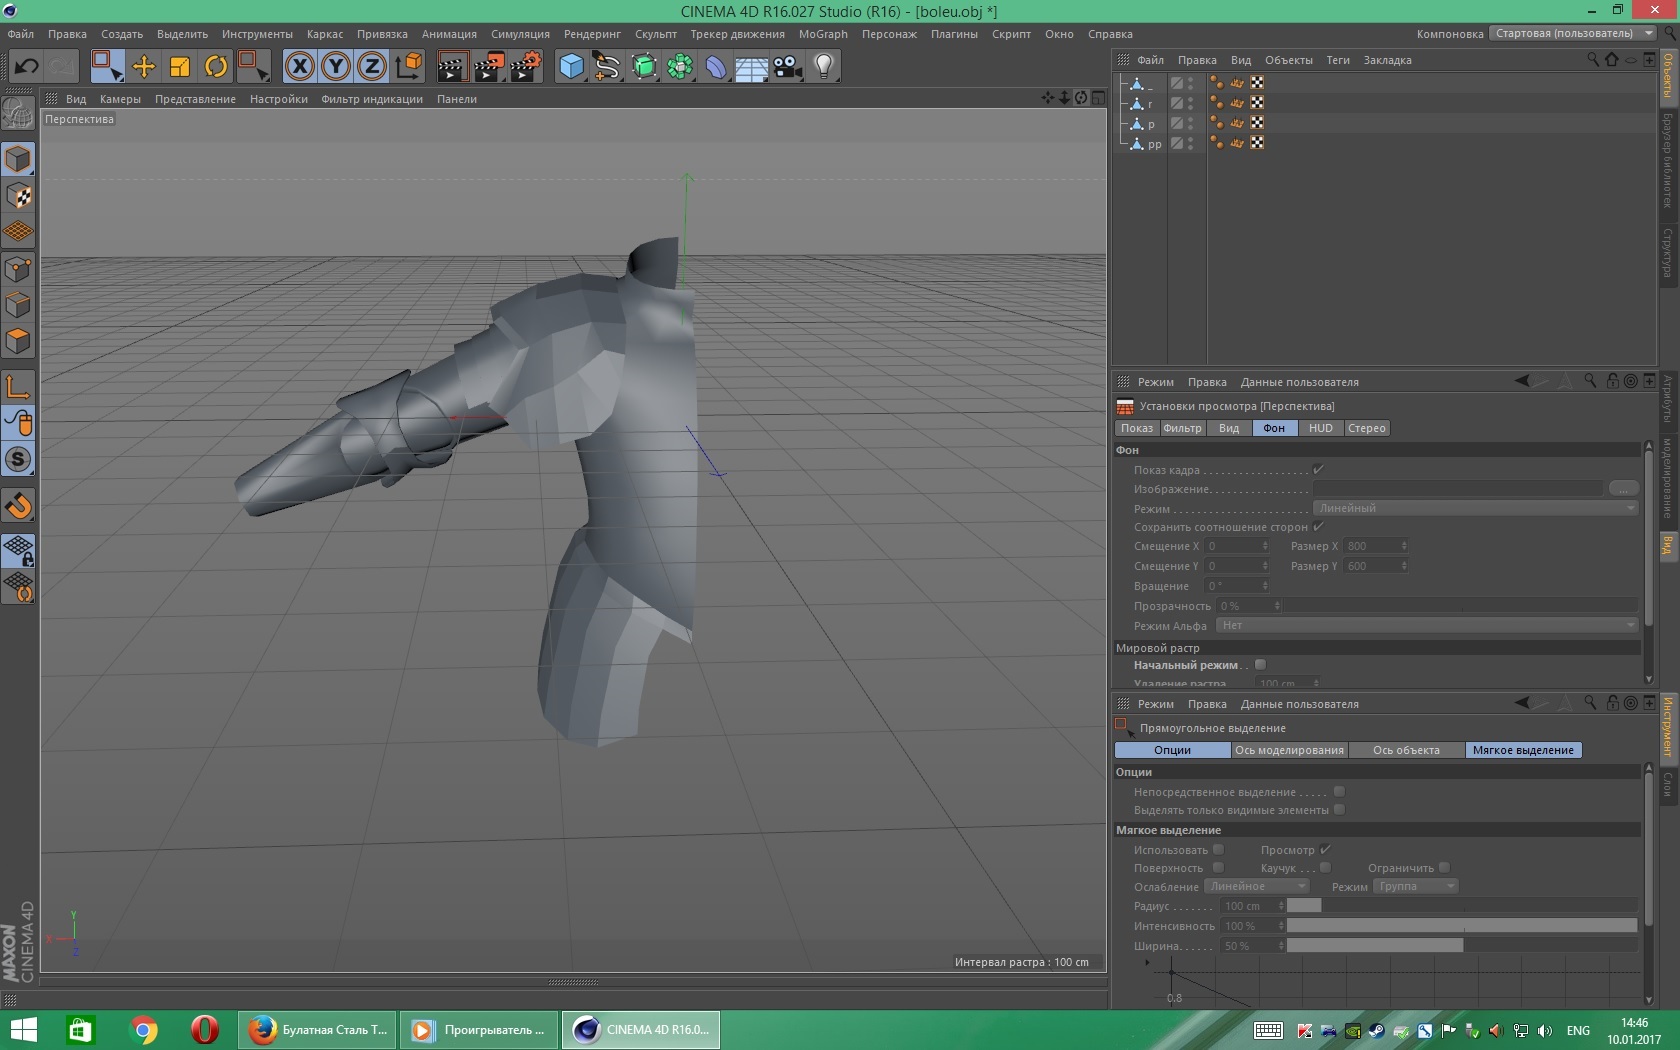The width and height of the screenshot is (1680, 1050).
Task: Click the Изображение browse button
Action: pos(1623,488)
